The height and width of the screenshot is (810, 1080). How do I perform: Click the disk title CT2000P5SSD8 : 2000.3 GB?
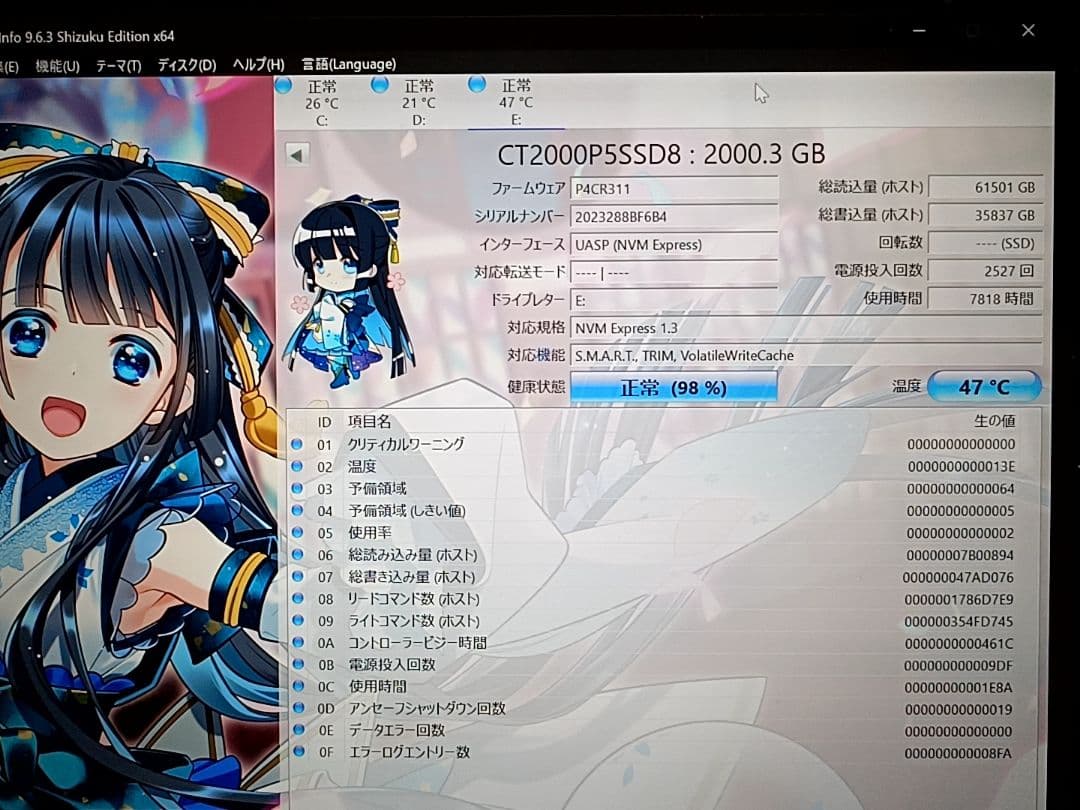(661, 154)
